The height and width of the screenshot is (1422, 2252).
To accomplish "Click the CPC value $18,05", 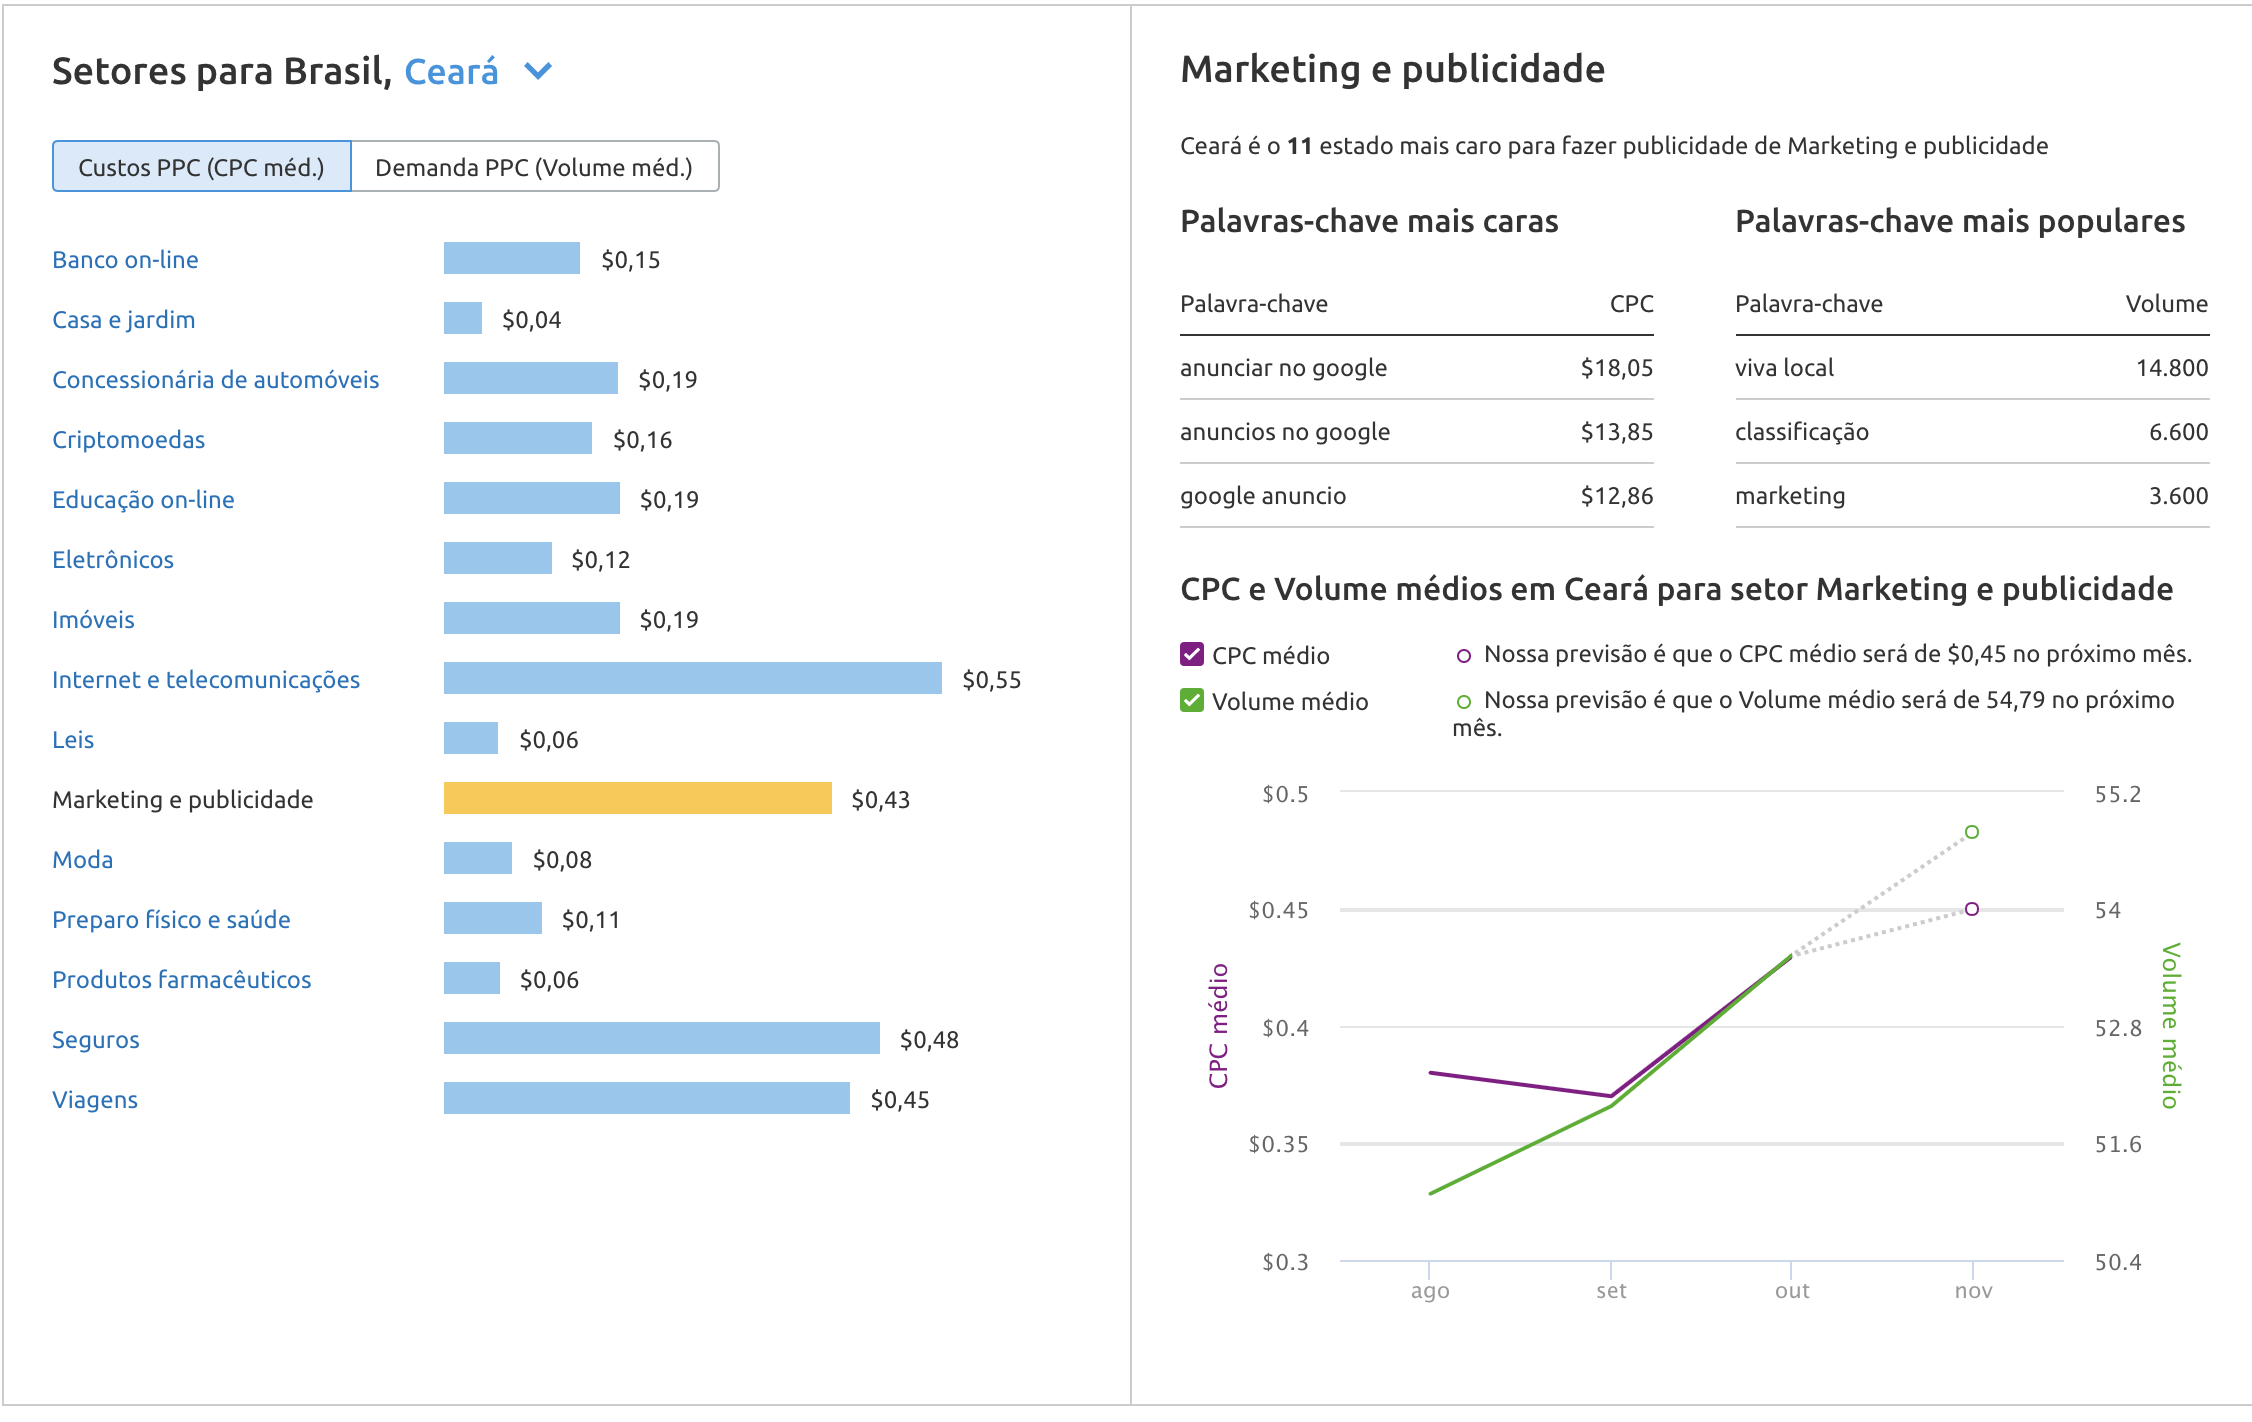I will (1617, 368).
